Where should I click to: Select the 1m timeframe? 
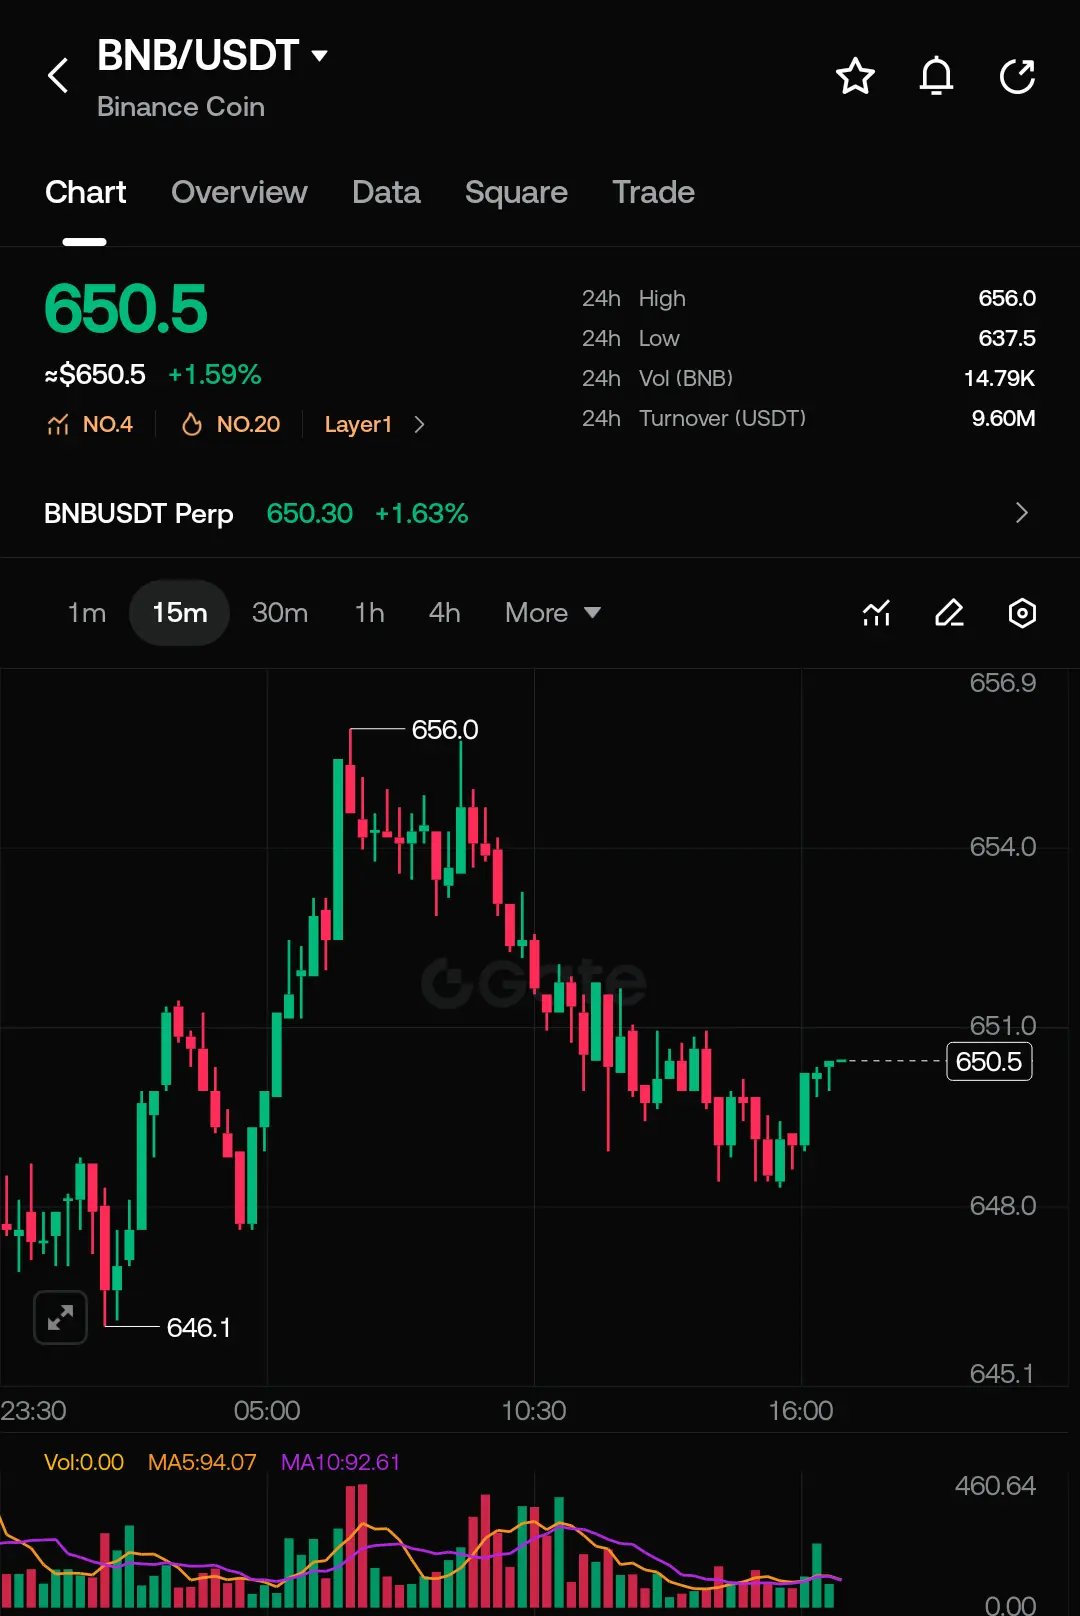pos(87,613)
